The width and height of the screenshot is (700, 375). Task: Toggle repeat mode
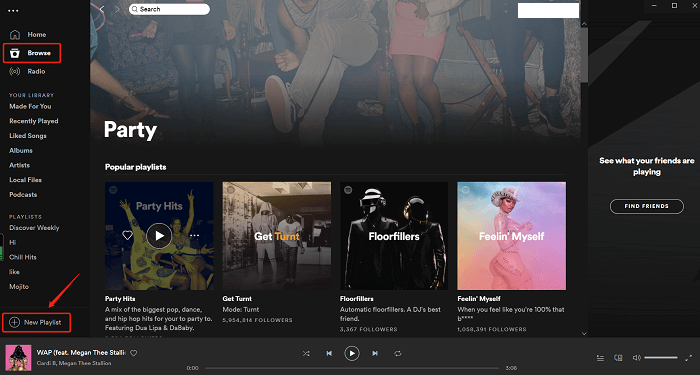[398, 354]
